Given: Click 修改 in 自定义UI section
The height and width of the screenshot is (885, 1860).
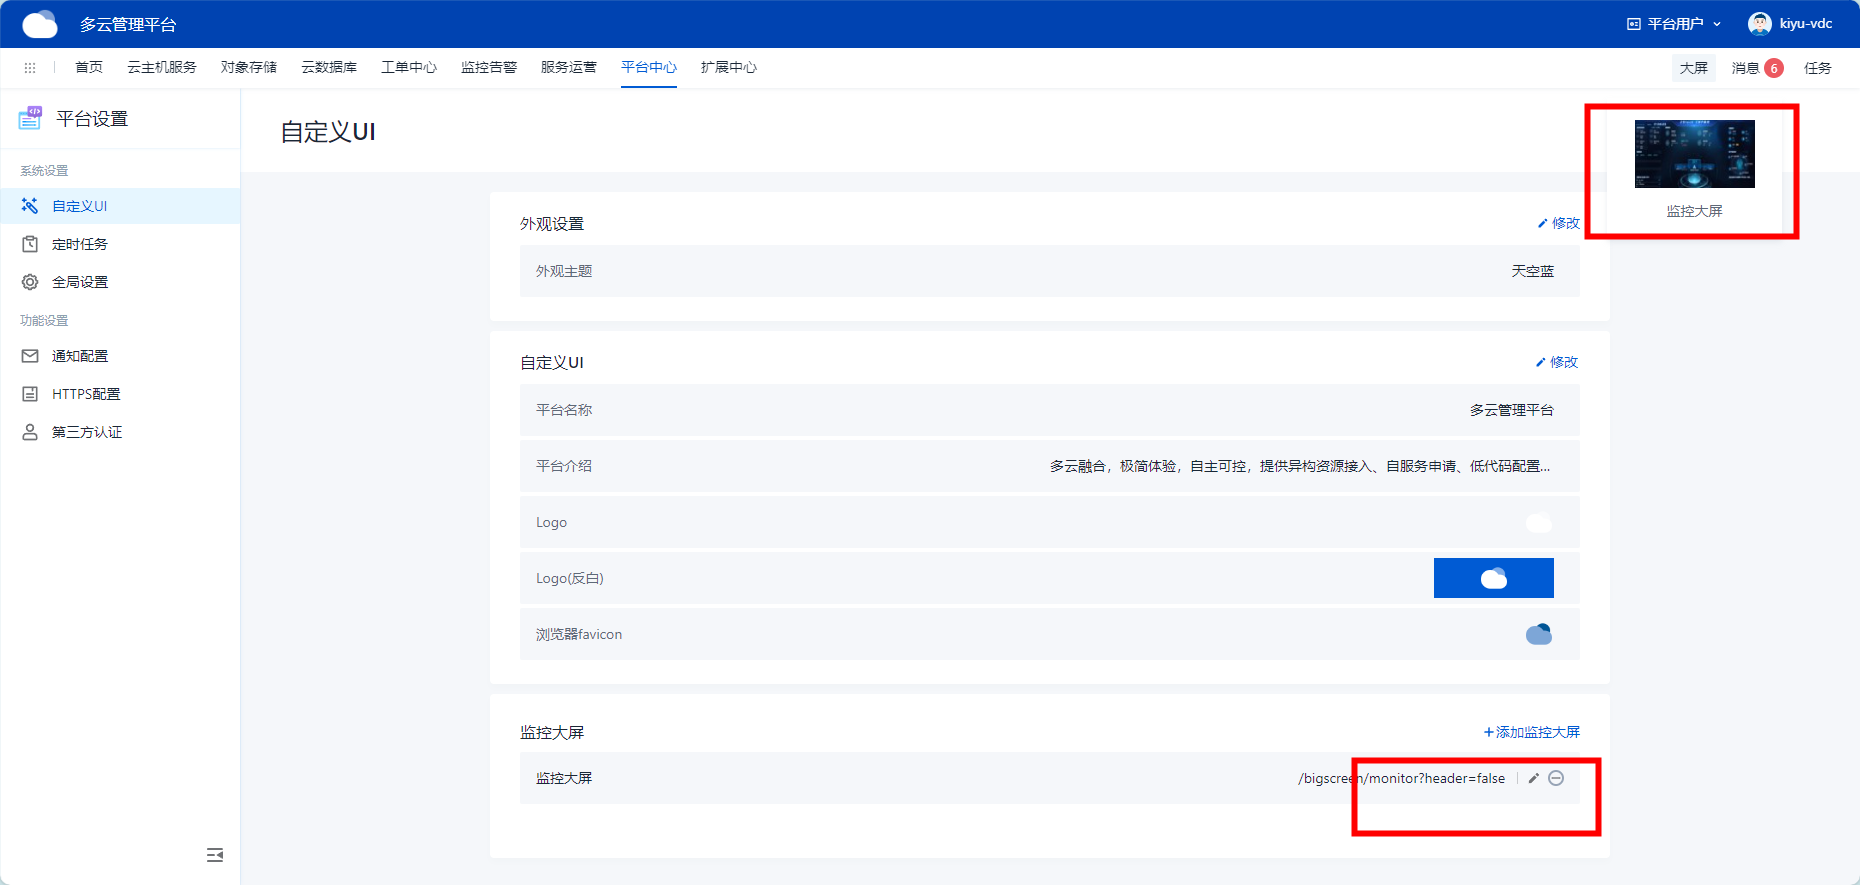Looking at the screenshot, I should 1557,362.
